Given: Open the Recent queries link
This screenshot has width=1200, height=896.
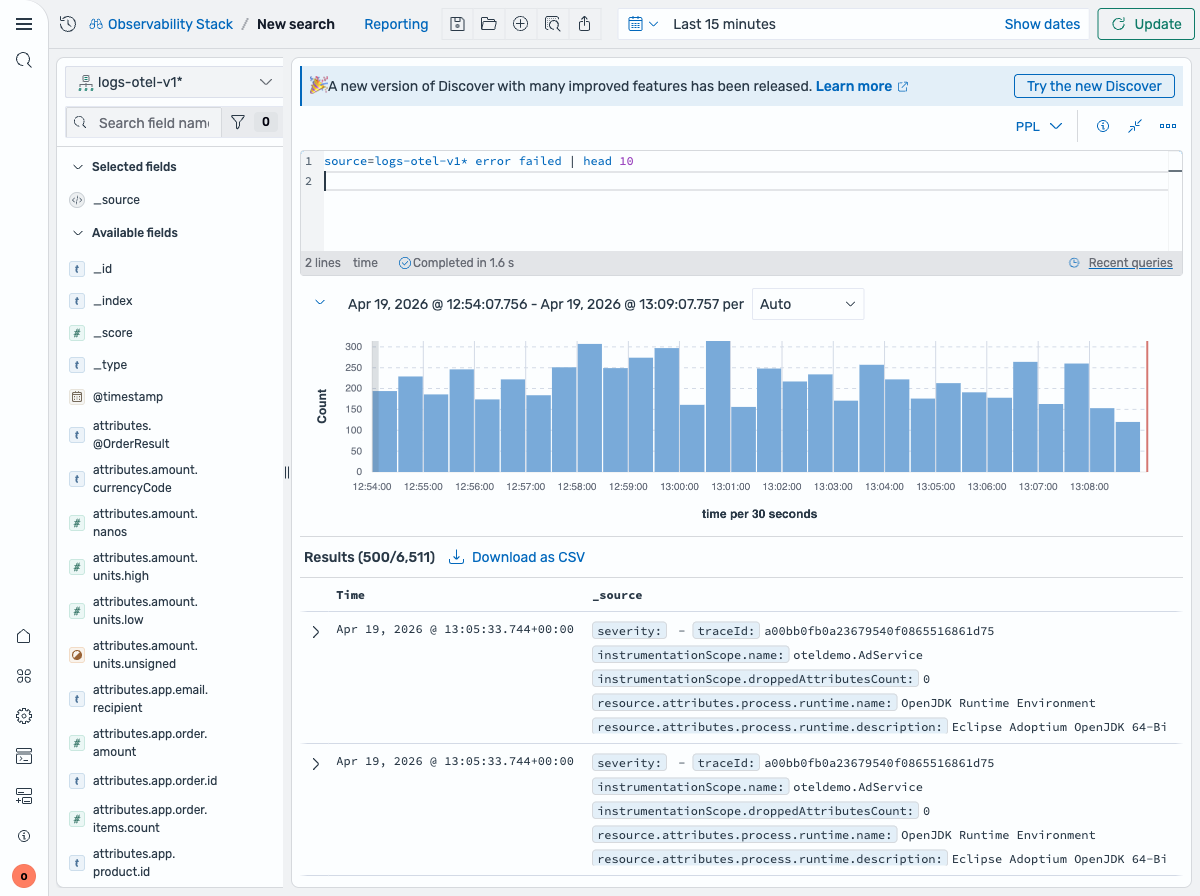Looking at the screenshot, I should (x=1130, y=262).
